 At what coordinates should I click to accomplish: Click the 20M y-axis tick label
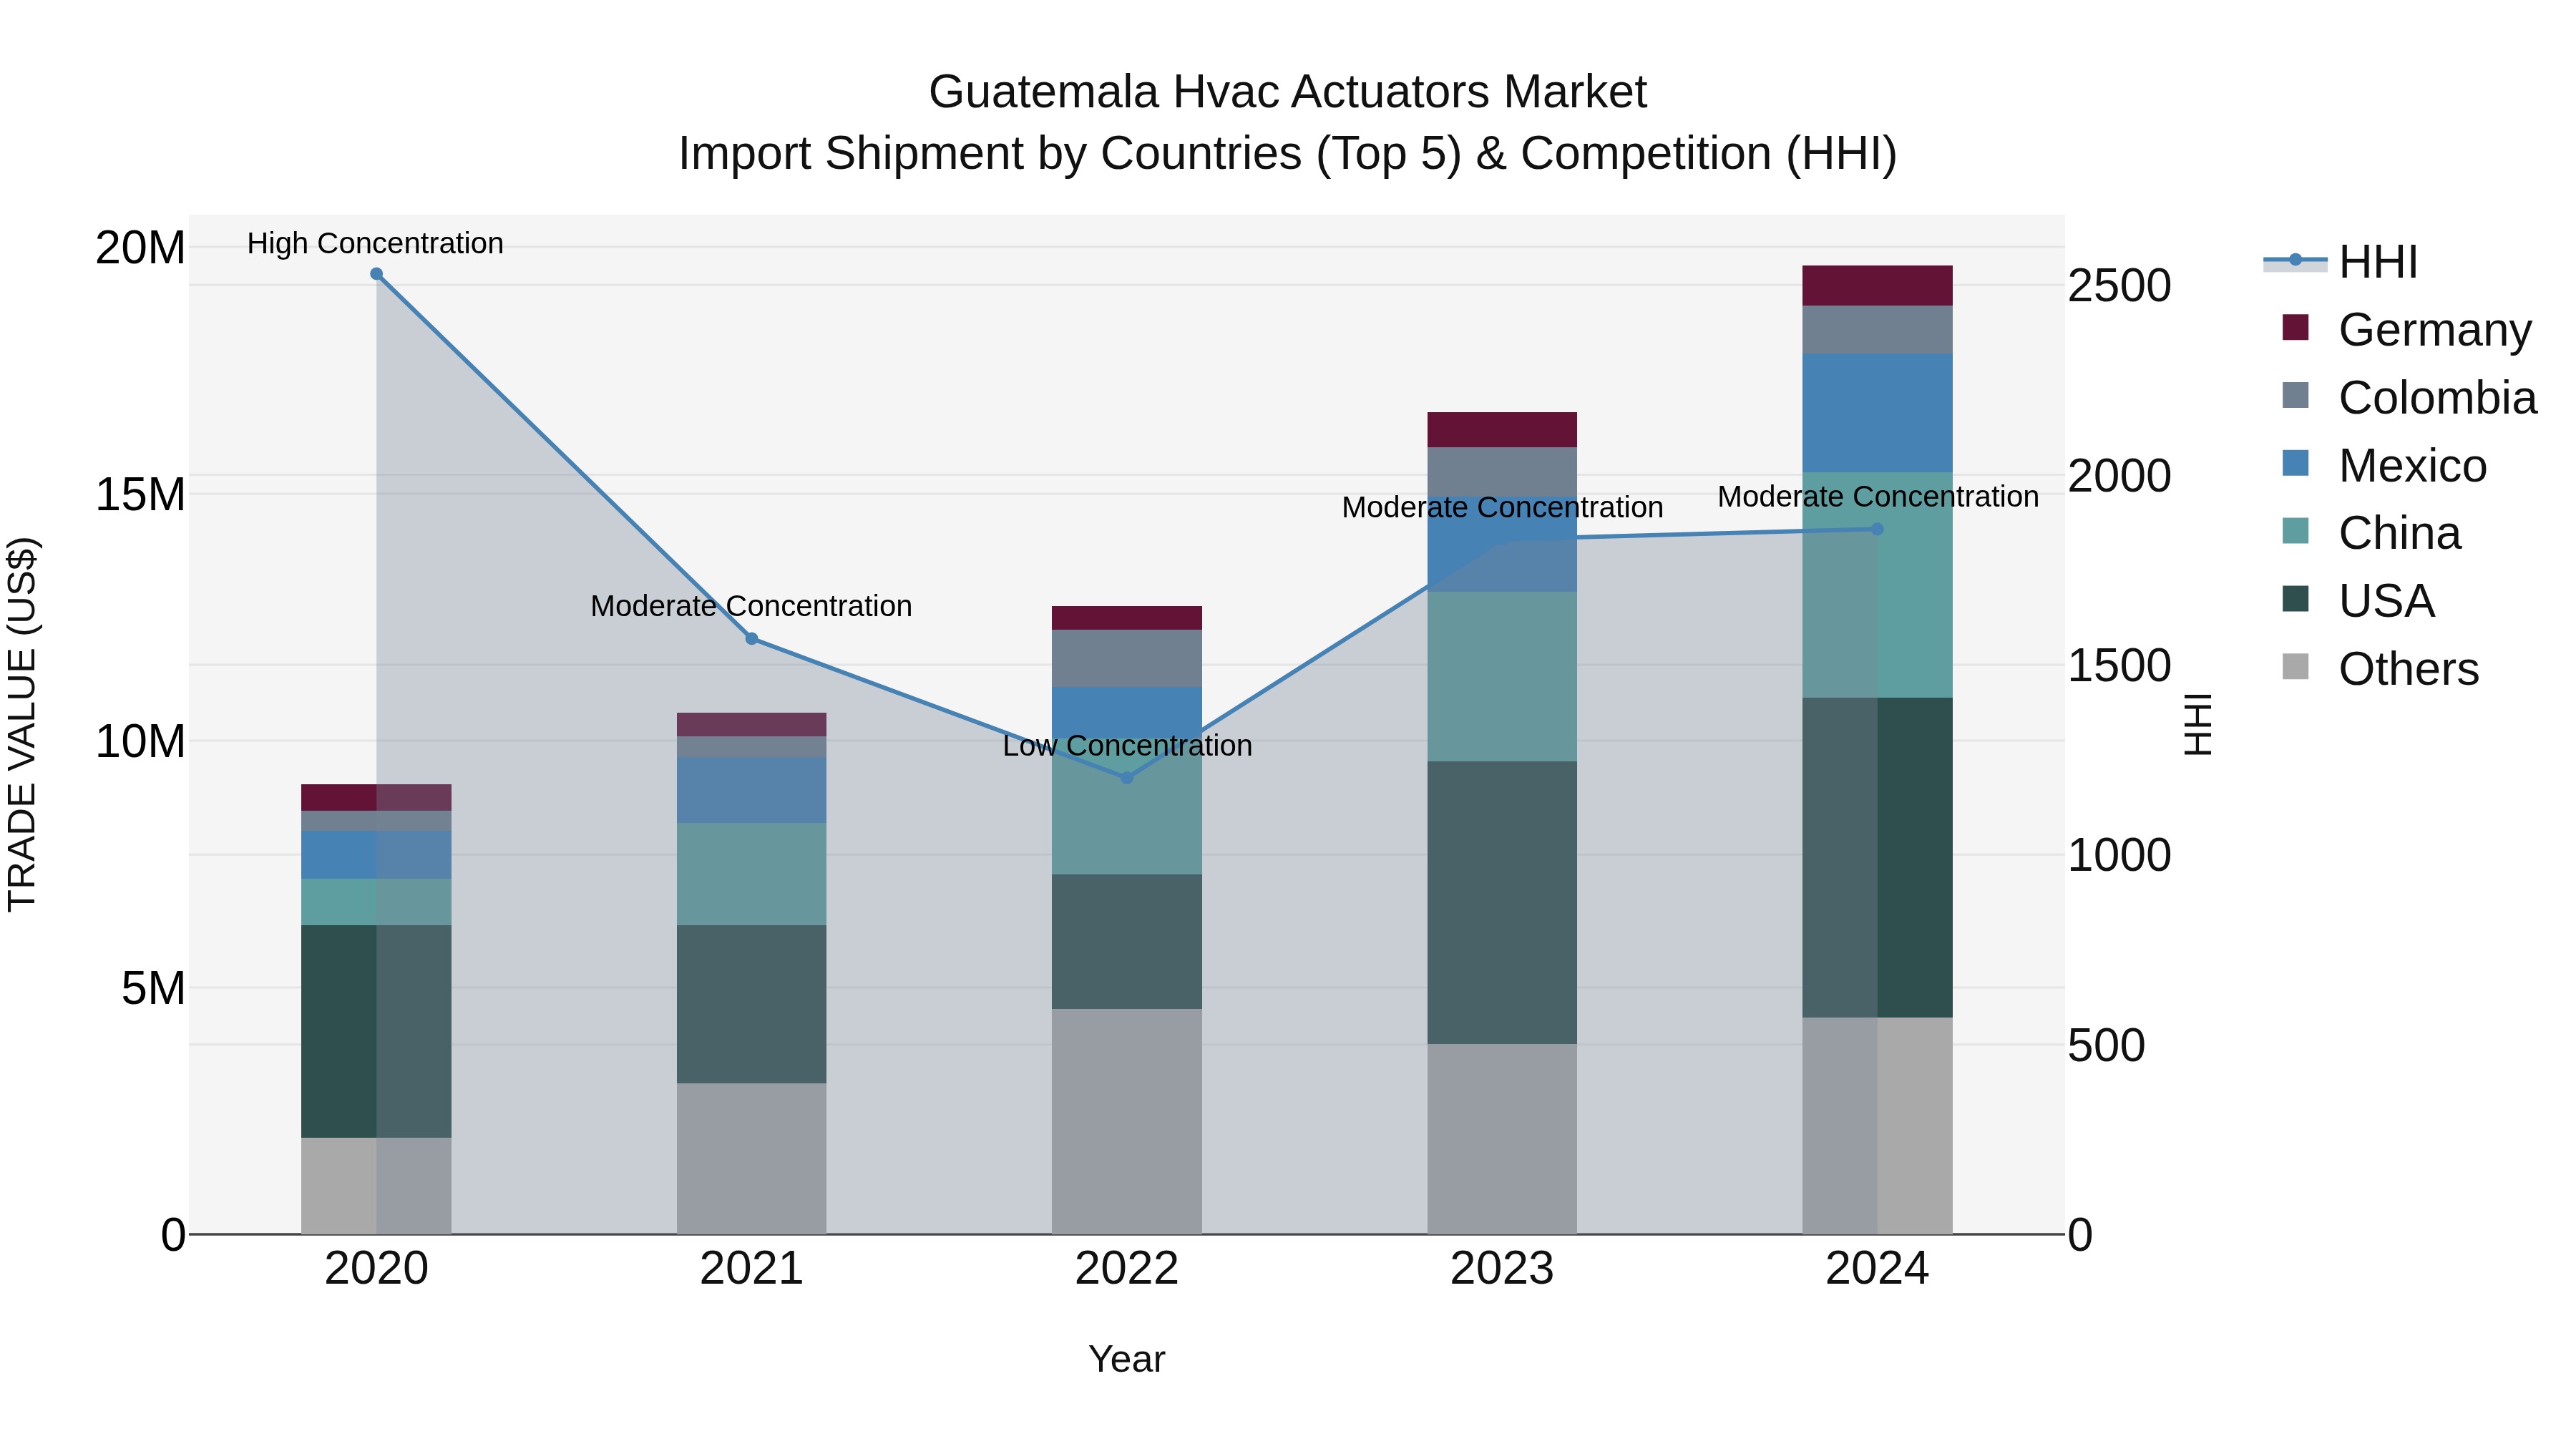click(140, 248)
